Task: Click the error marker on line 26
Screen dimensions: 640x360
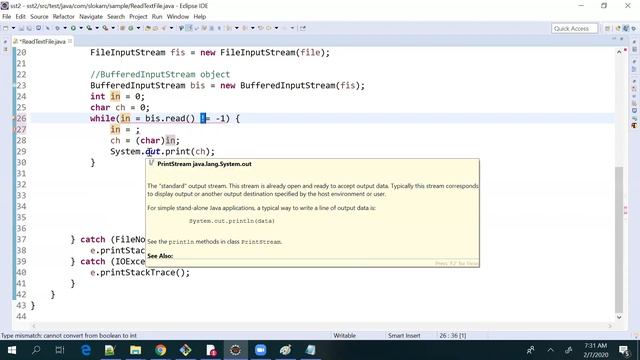Action: pos(14,118)
